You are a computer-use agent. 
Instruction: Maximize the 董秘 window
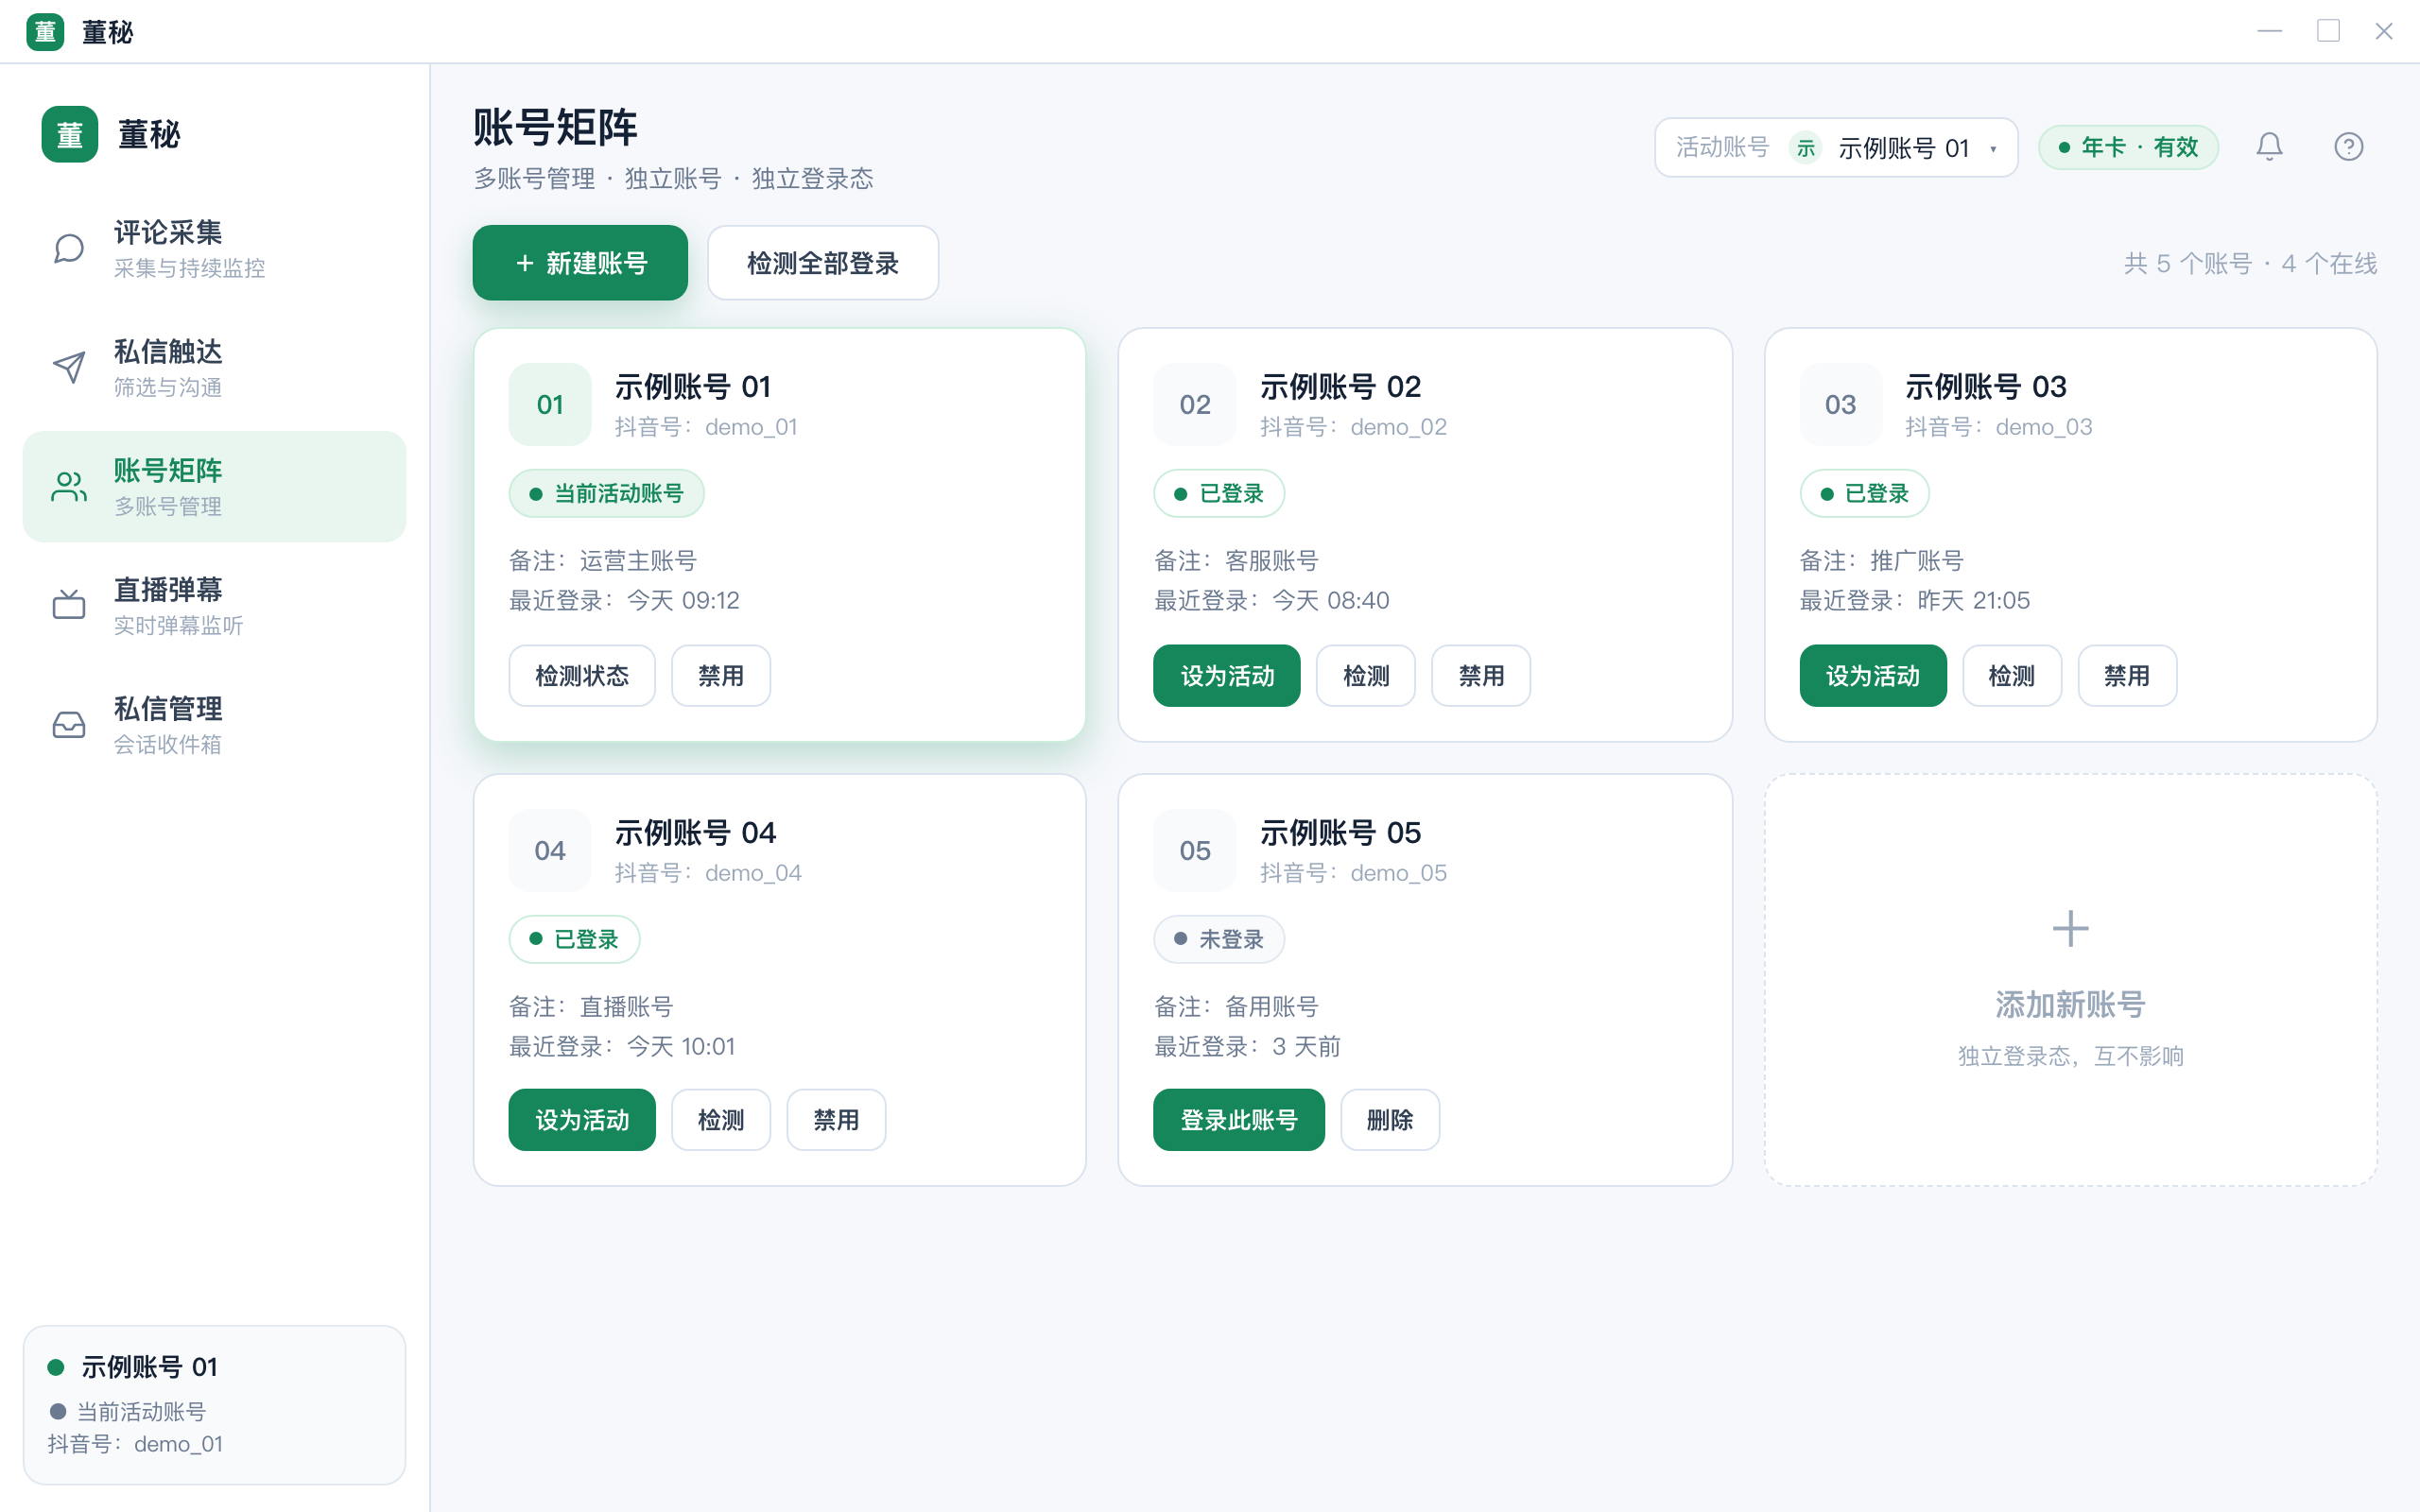point(2328,32)
